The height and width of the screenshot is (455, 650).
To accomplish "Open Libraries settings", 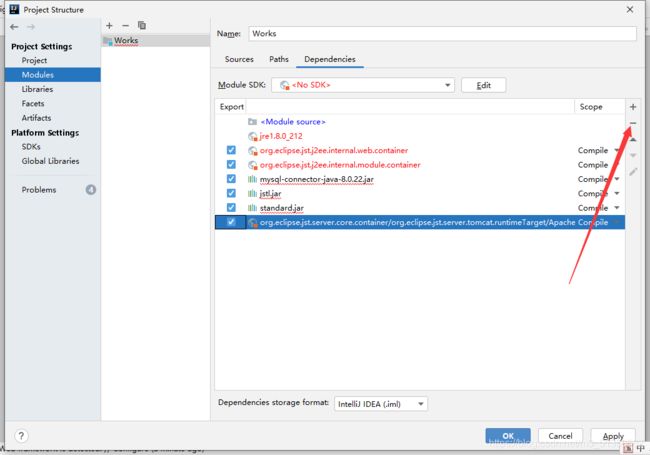I will [37, 89].
